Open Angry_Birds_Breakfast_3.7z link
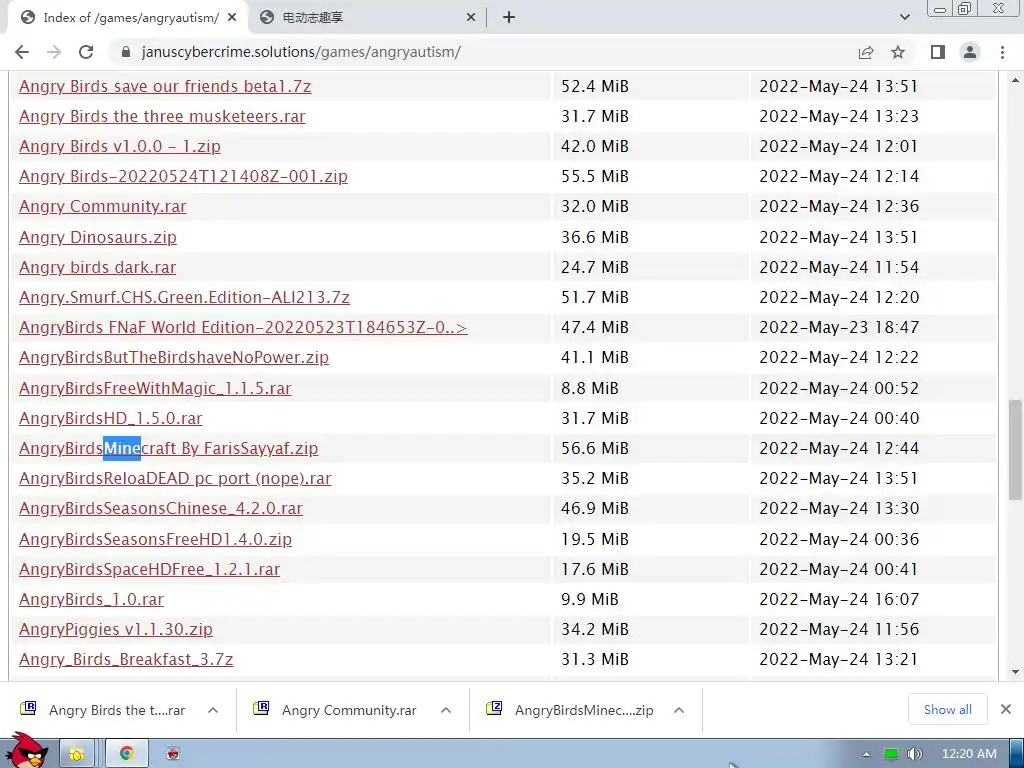 pos(126,659)
